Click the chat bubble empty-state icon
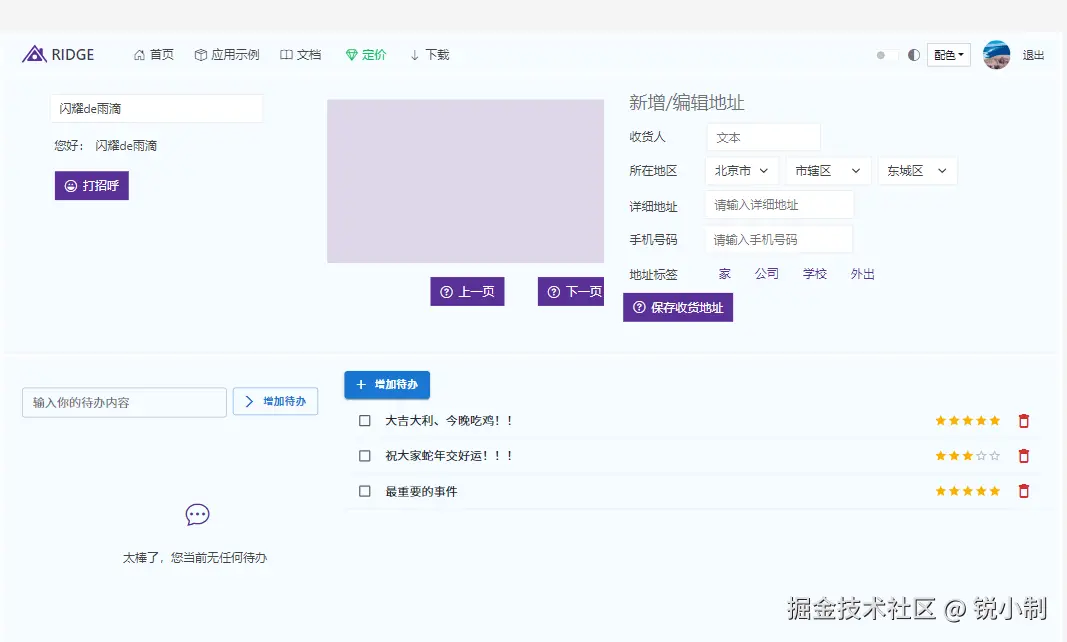The height and width of the screenshot is (642, 1067). click(197, 515)
